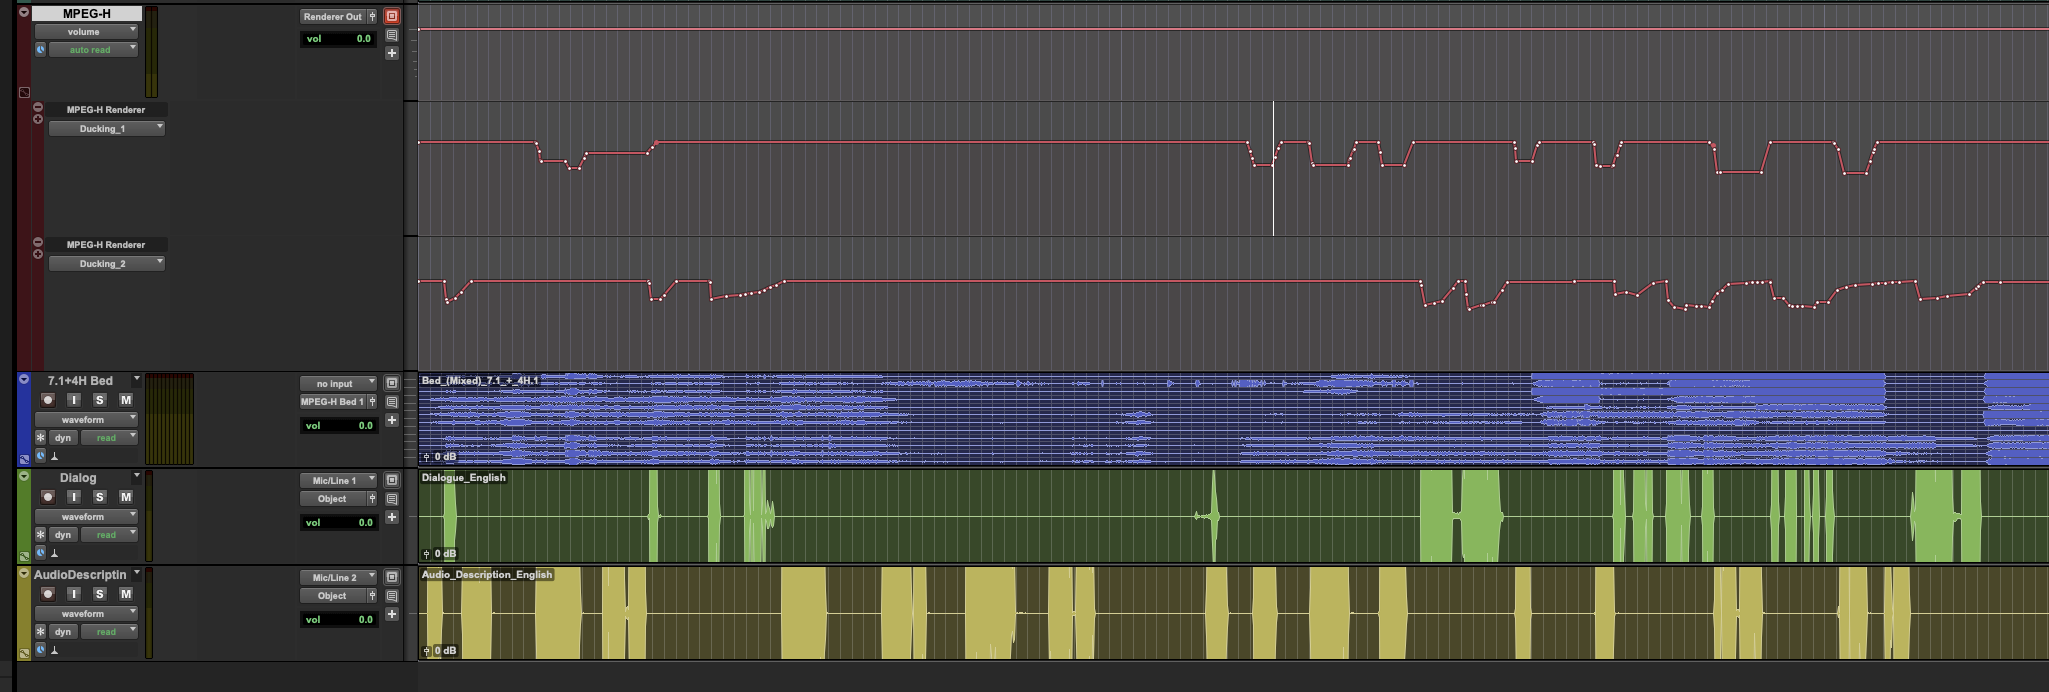Open 7.1+4H Bed waveform view selector
This screenshot has height=692, width=2049.
pos(86,419)
